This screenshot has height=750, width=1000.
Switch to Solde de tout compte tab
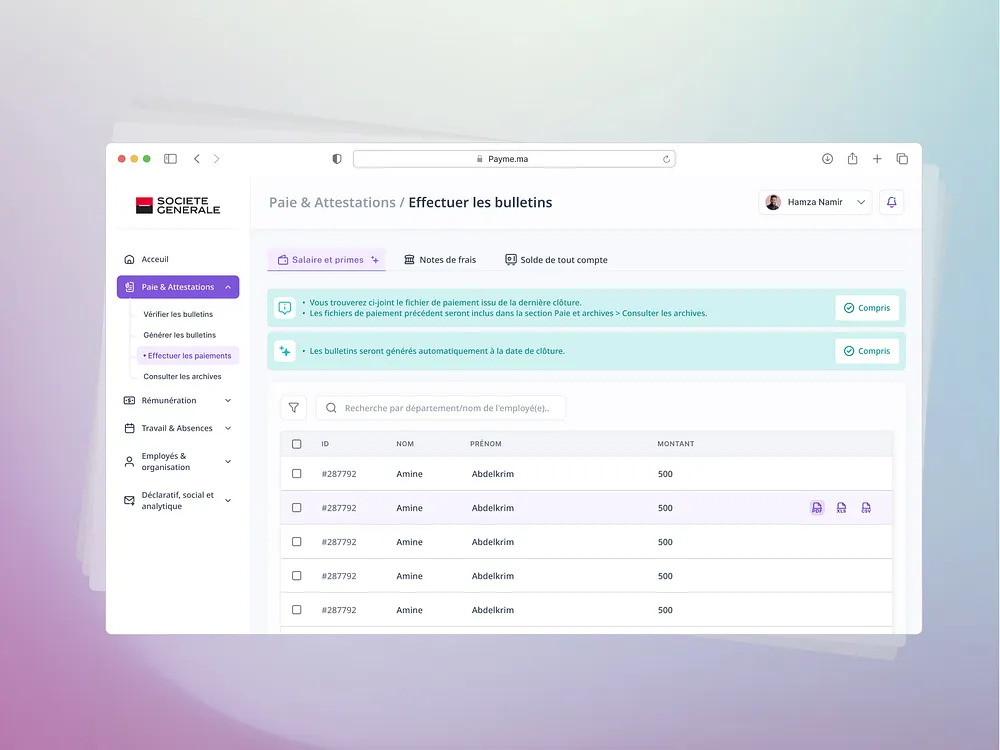pyautogui.click(x=556, y=260)
